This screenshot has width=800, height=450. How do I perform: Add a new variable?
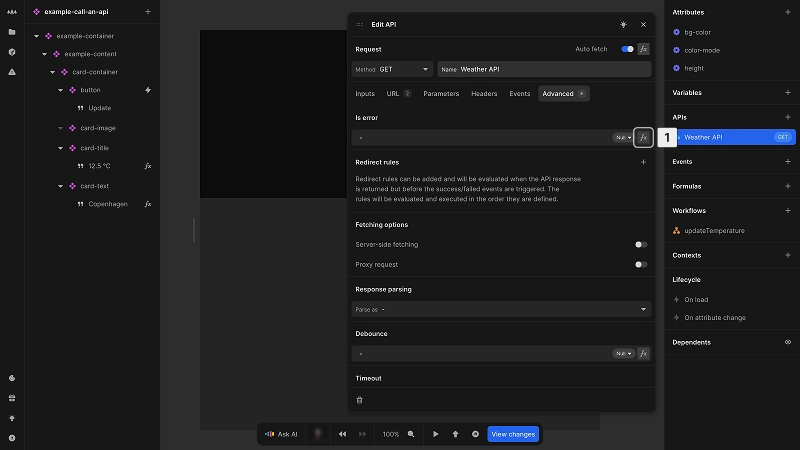click(x=788, y=92)
